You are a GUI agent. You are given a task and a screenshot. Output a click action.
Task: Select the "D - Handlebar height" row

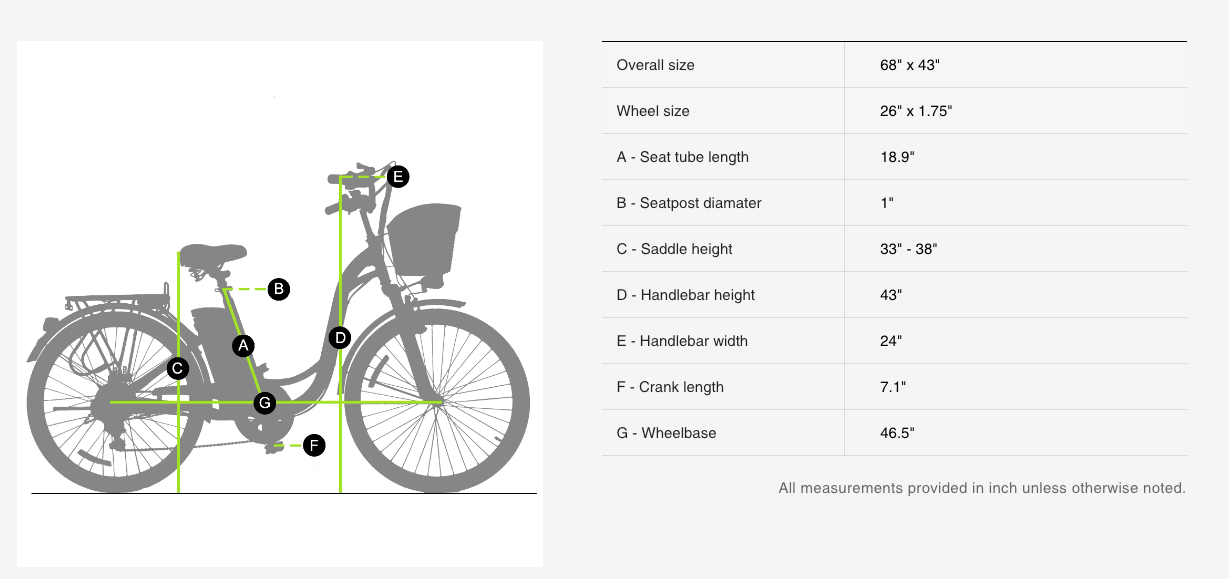685,295
